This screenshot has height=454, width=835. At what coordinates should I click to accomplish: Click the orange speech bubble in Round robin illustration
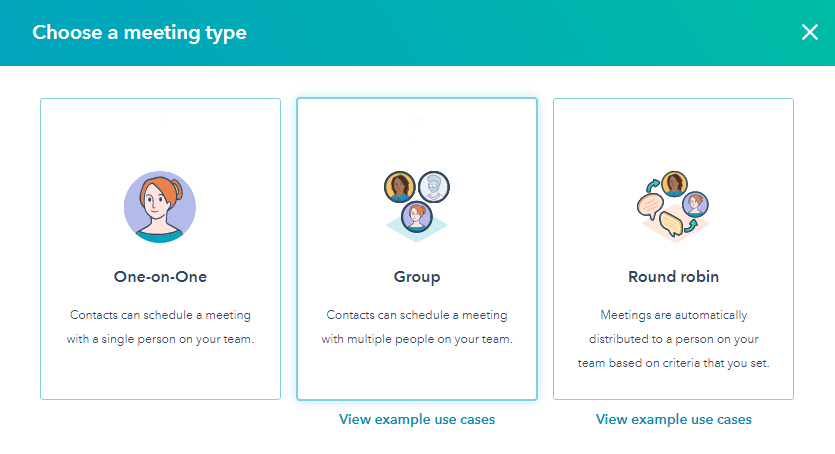[650, 207]
